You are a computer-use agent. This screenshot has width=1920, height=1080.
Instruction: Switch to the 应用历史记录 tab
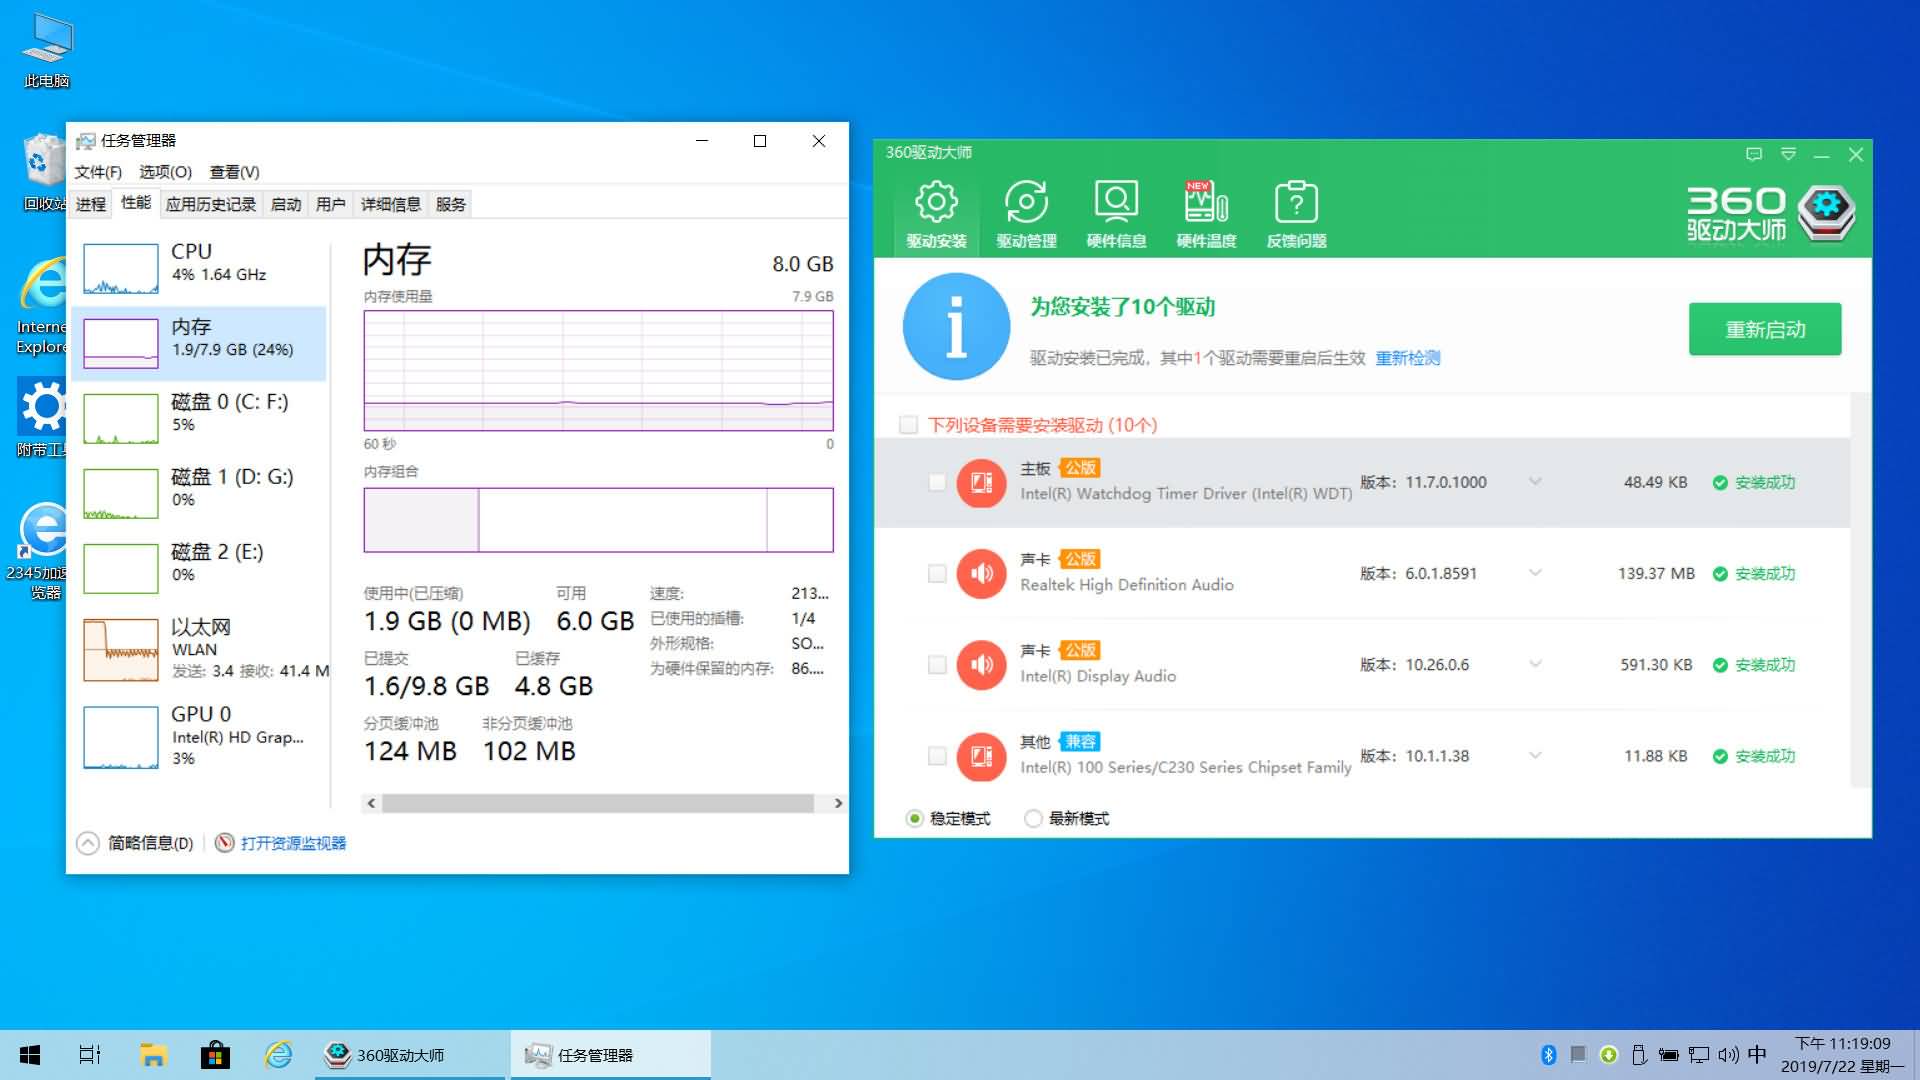pos(210,204)
